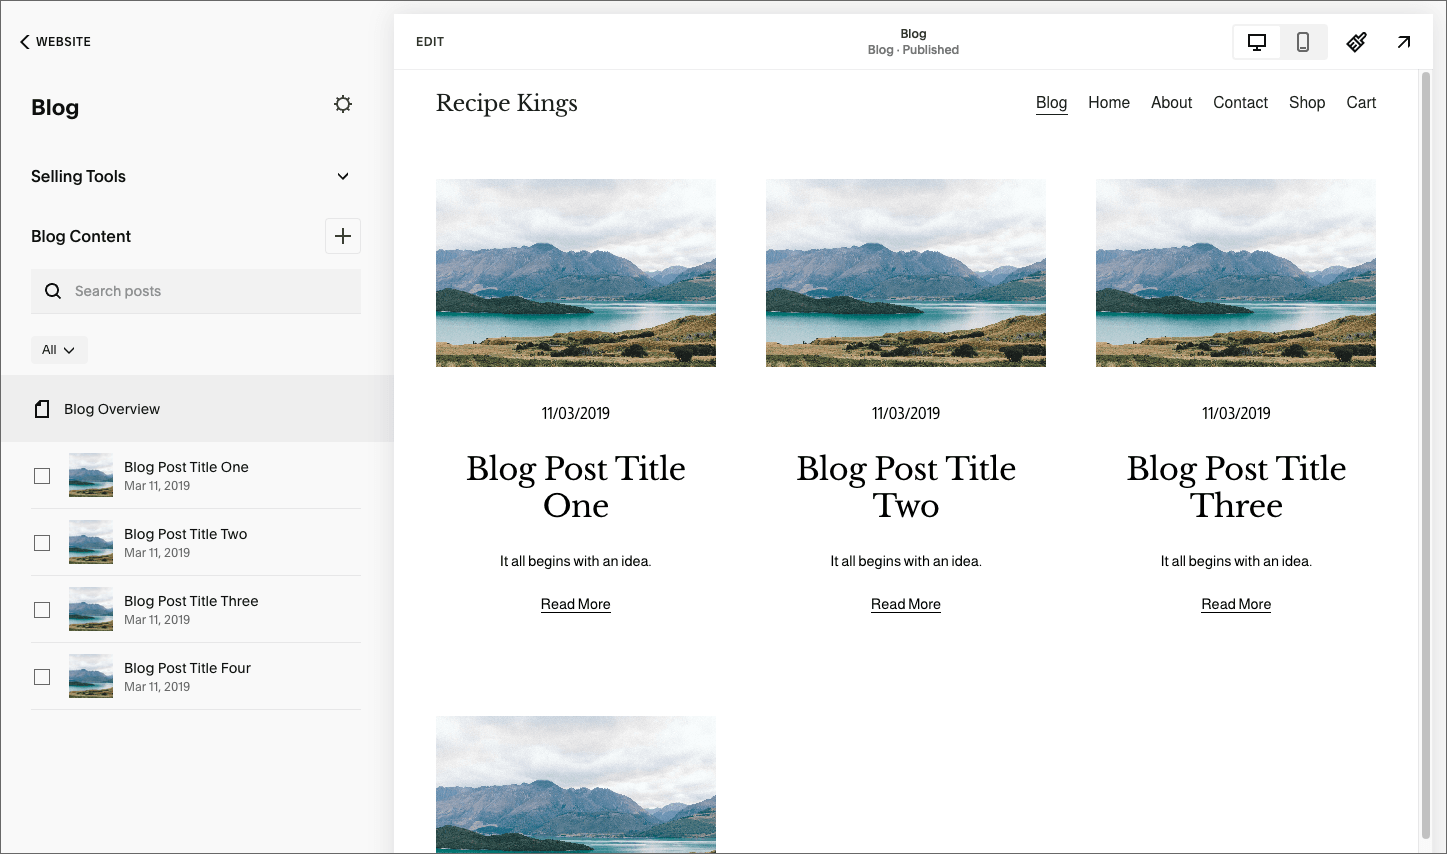Click the Blog Post Title Two thumbnail
The image size is (1447, 854).
tap(90, 542)
